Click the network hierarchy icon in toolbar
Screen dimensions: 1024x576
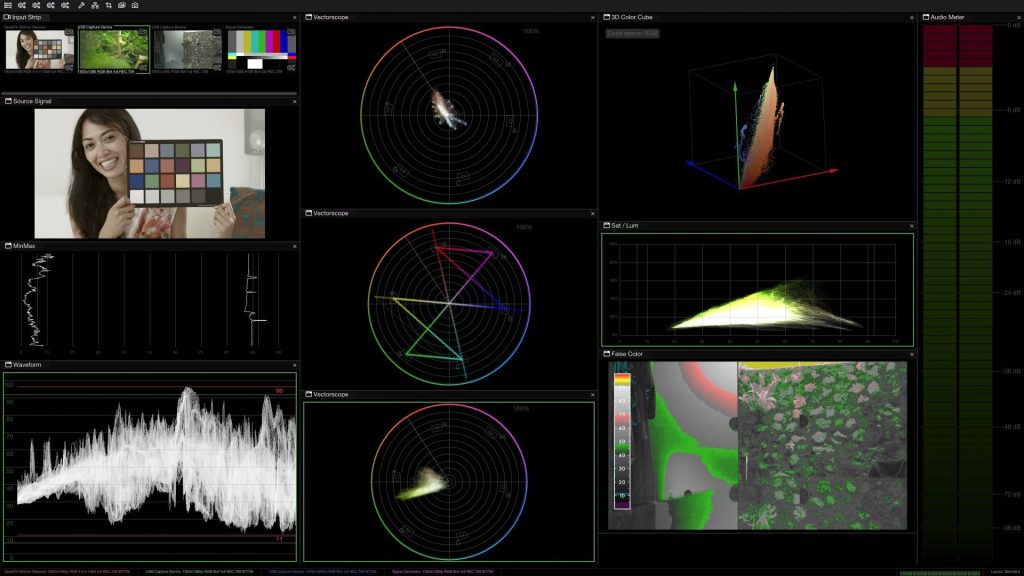[94, 5]
